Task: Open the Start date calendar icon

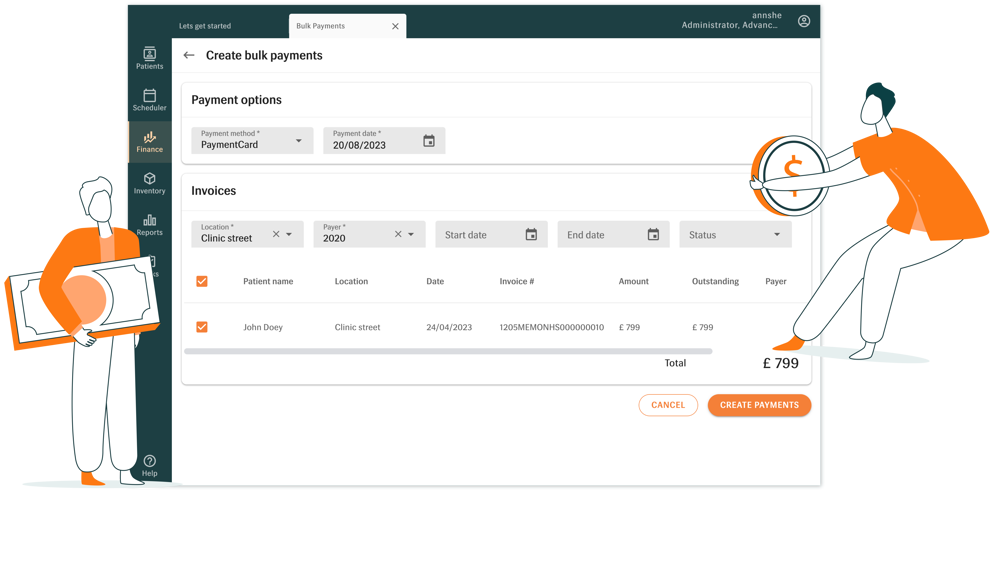Action: pos(531,234)
